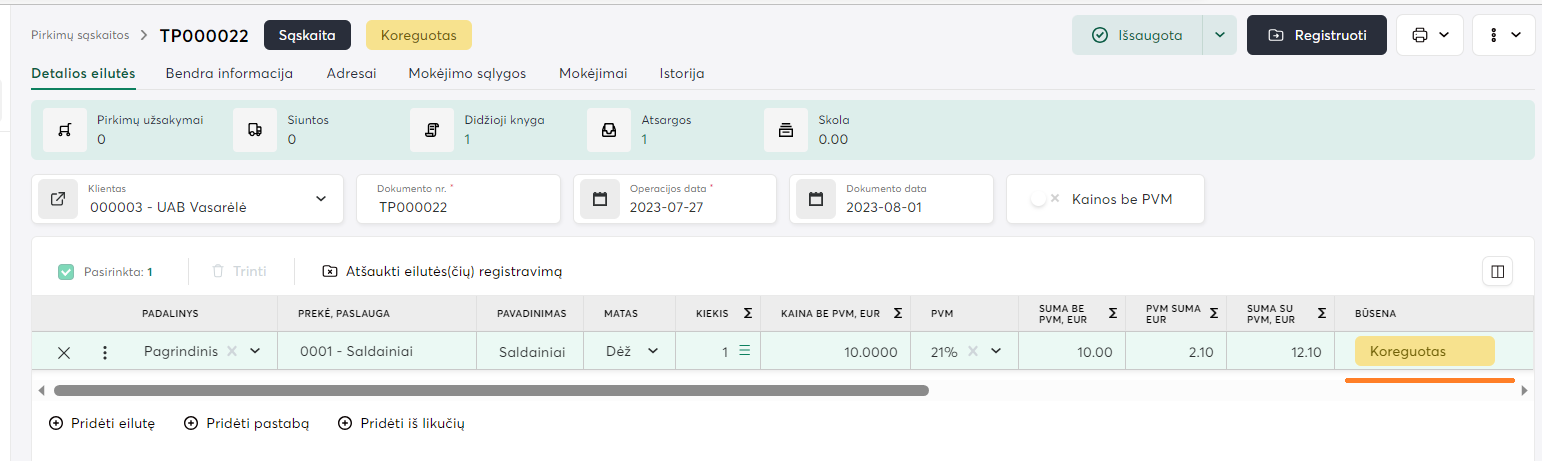Image resolution: width=1542 pixels, height=461 pixels.
Task: Open the Matas Dėž unit dropdown
Action: click(x=653, y=351)
